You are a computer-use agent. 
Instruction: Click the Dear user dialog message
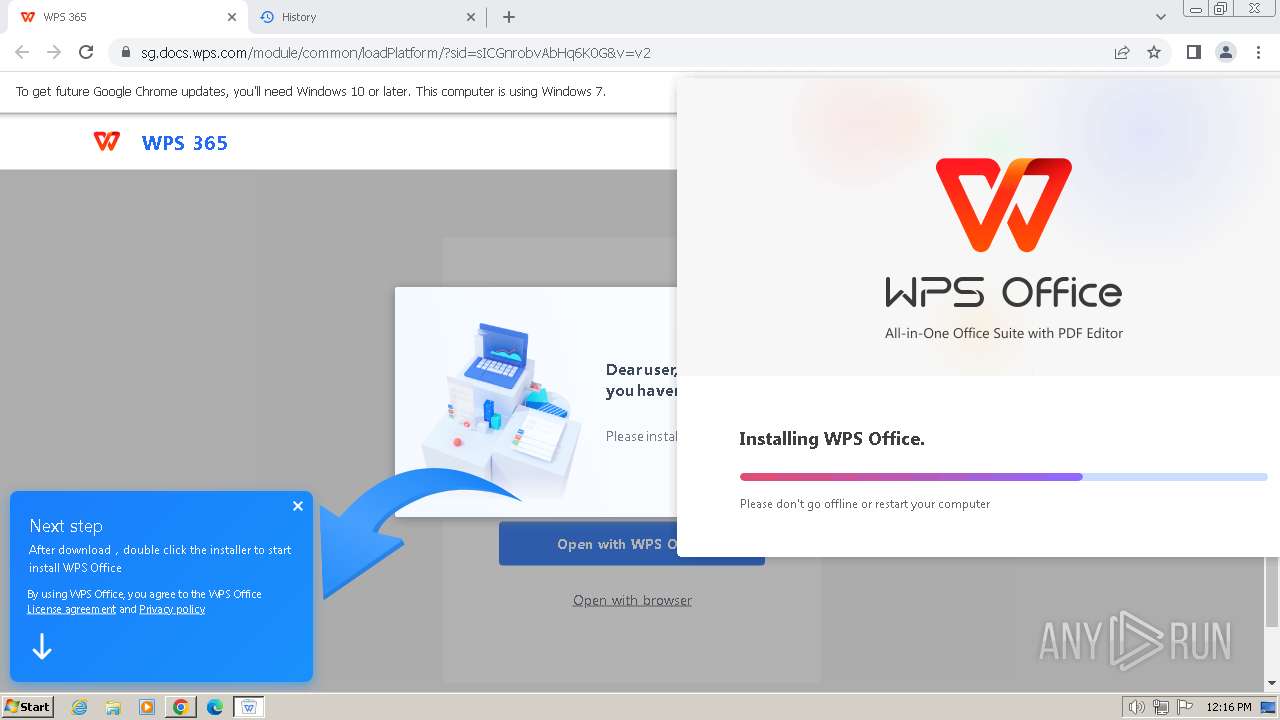[x=641, y=380]
